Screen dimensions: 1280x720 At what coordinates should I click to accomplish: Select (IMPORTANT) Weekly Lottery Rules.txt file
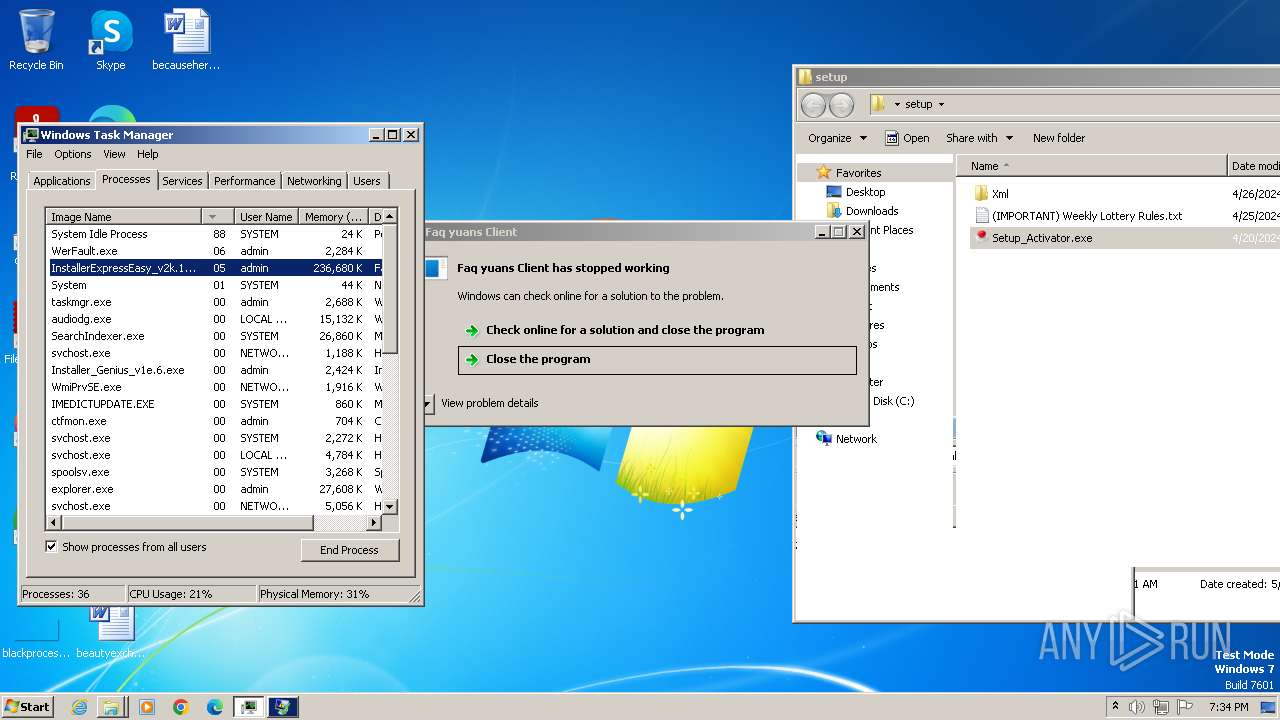(1086, 216)
